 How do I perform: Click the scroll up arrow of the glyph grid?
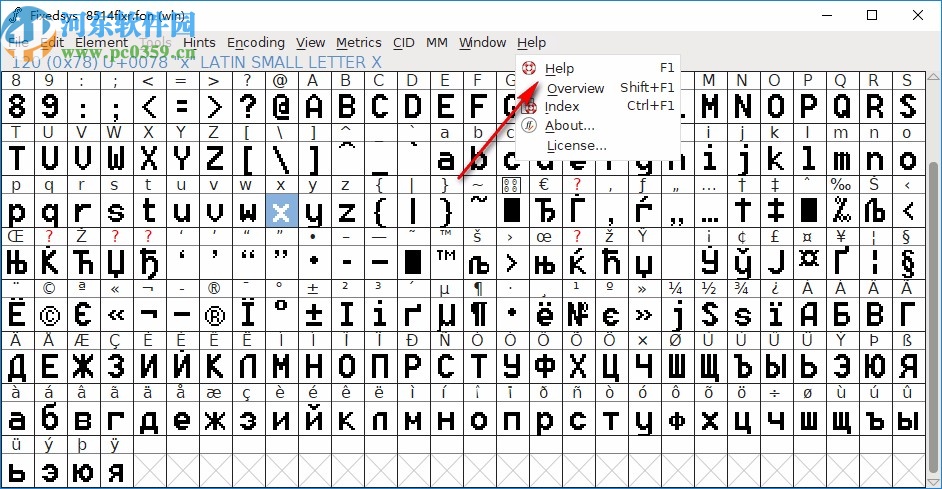coord(933,77)
